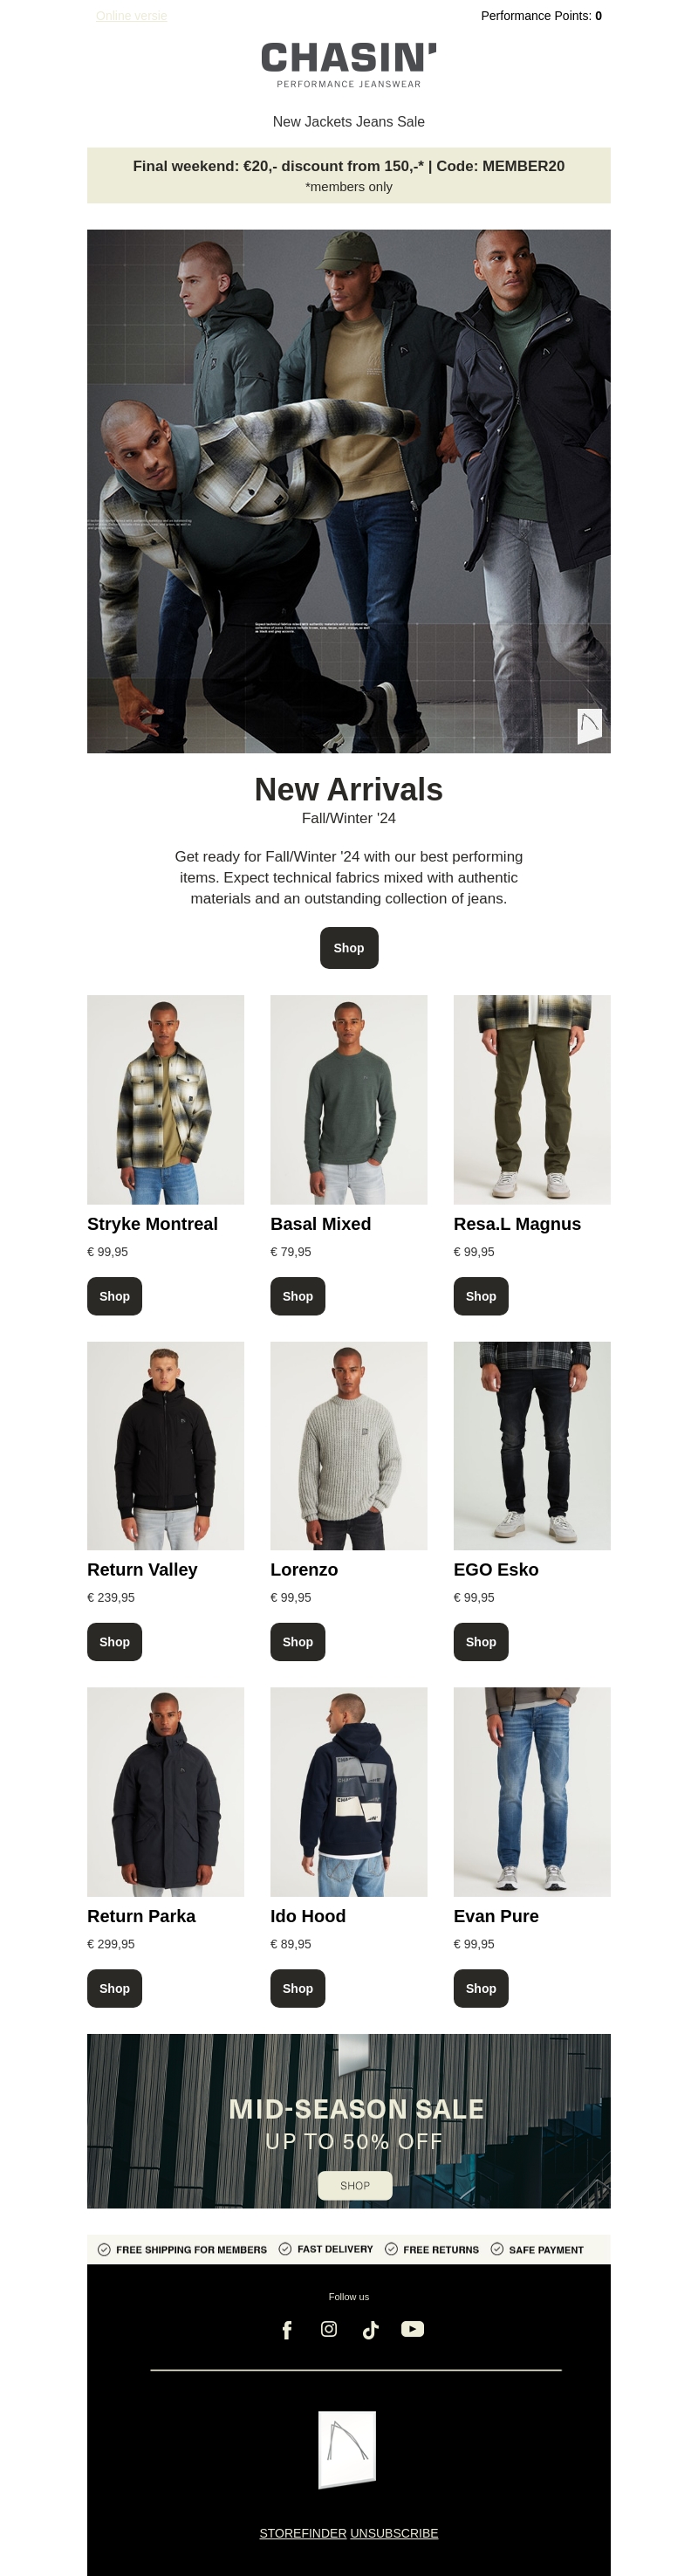Click the MEMBER20 discount banner
The width and height of the screenshot is (698, 2576).
click(349, 175)
